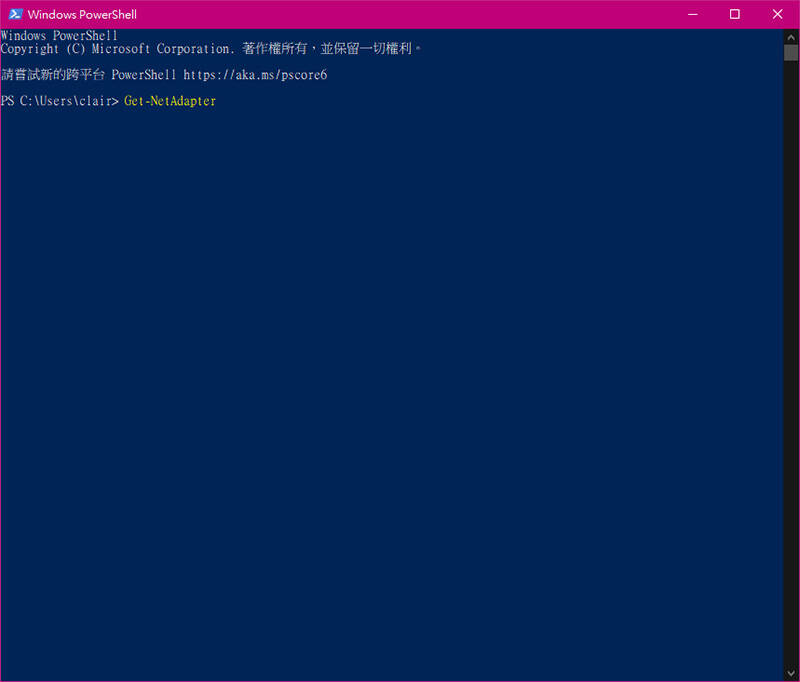Close the Windows PowerShell window

coord(778,14)
